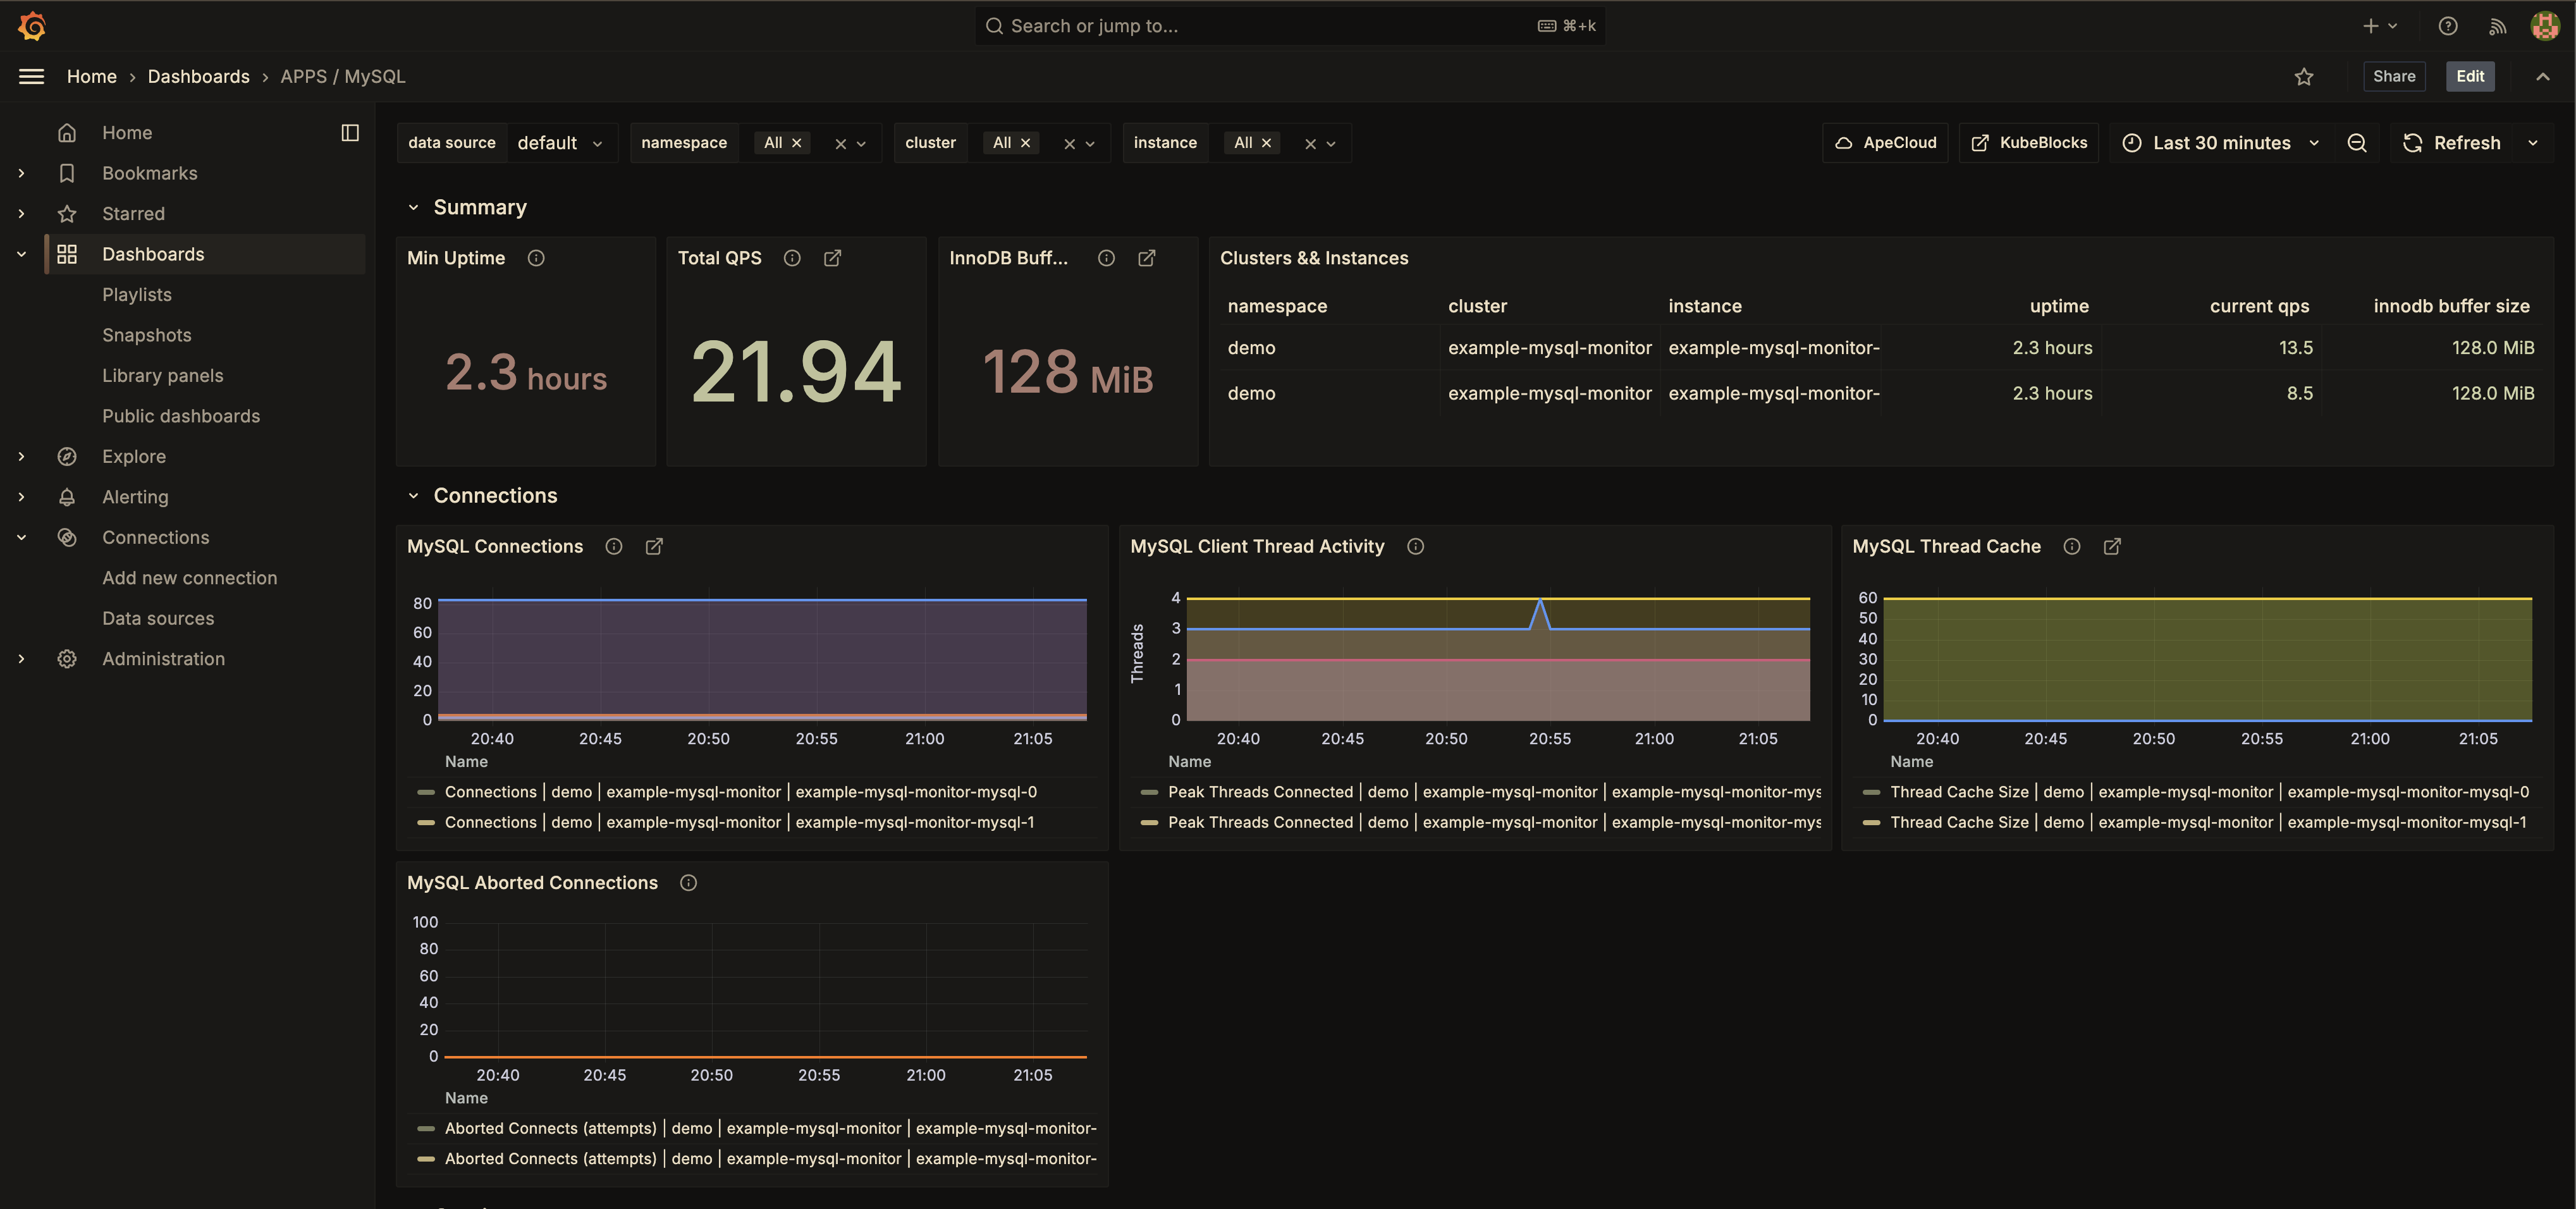Viewport: 2576px width, 1209px height.
Task: Open Playlists in the sidebar
Action: 137,295
